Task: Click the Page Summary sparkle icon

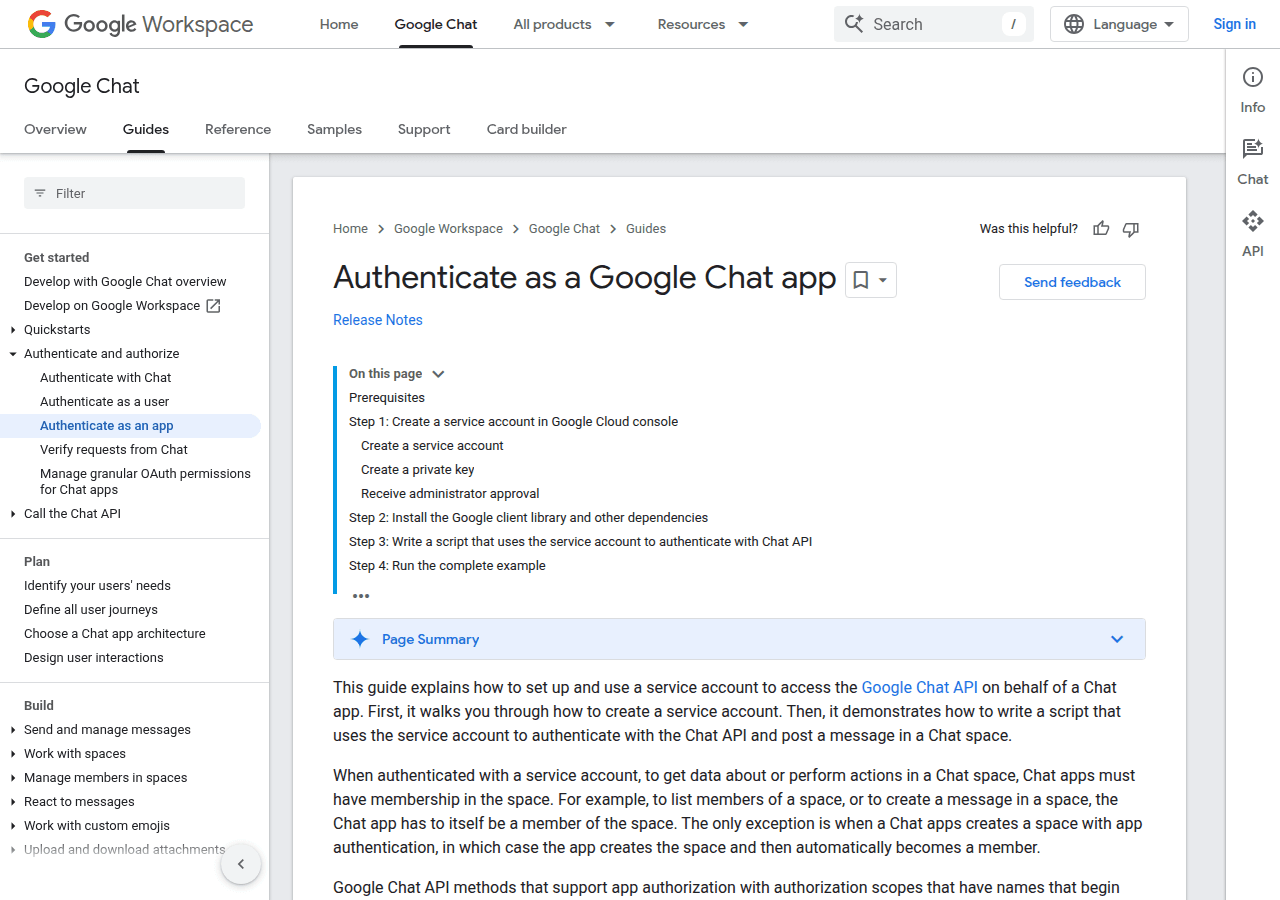Action: (360, 639)
